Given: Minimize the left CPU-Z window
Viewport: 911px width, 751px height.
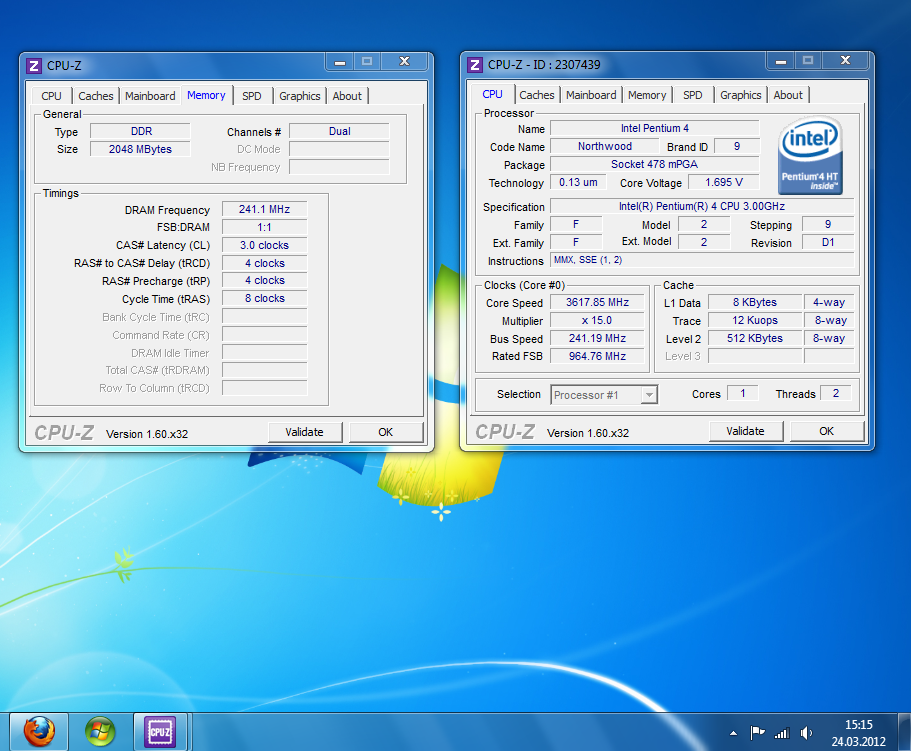Looking at the screenshot, I should tap(340, 62).
